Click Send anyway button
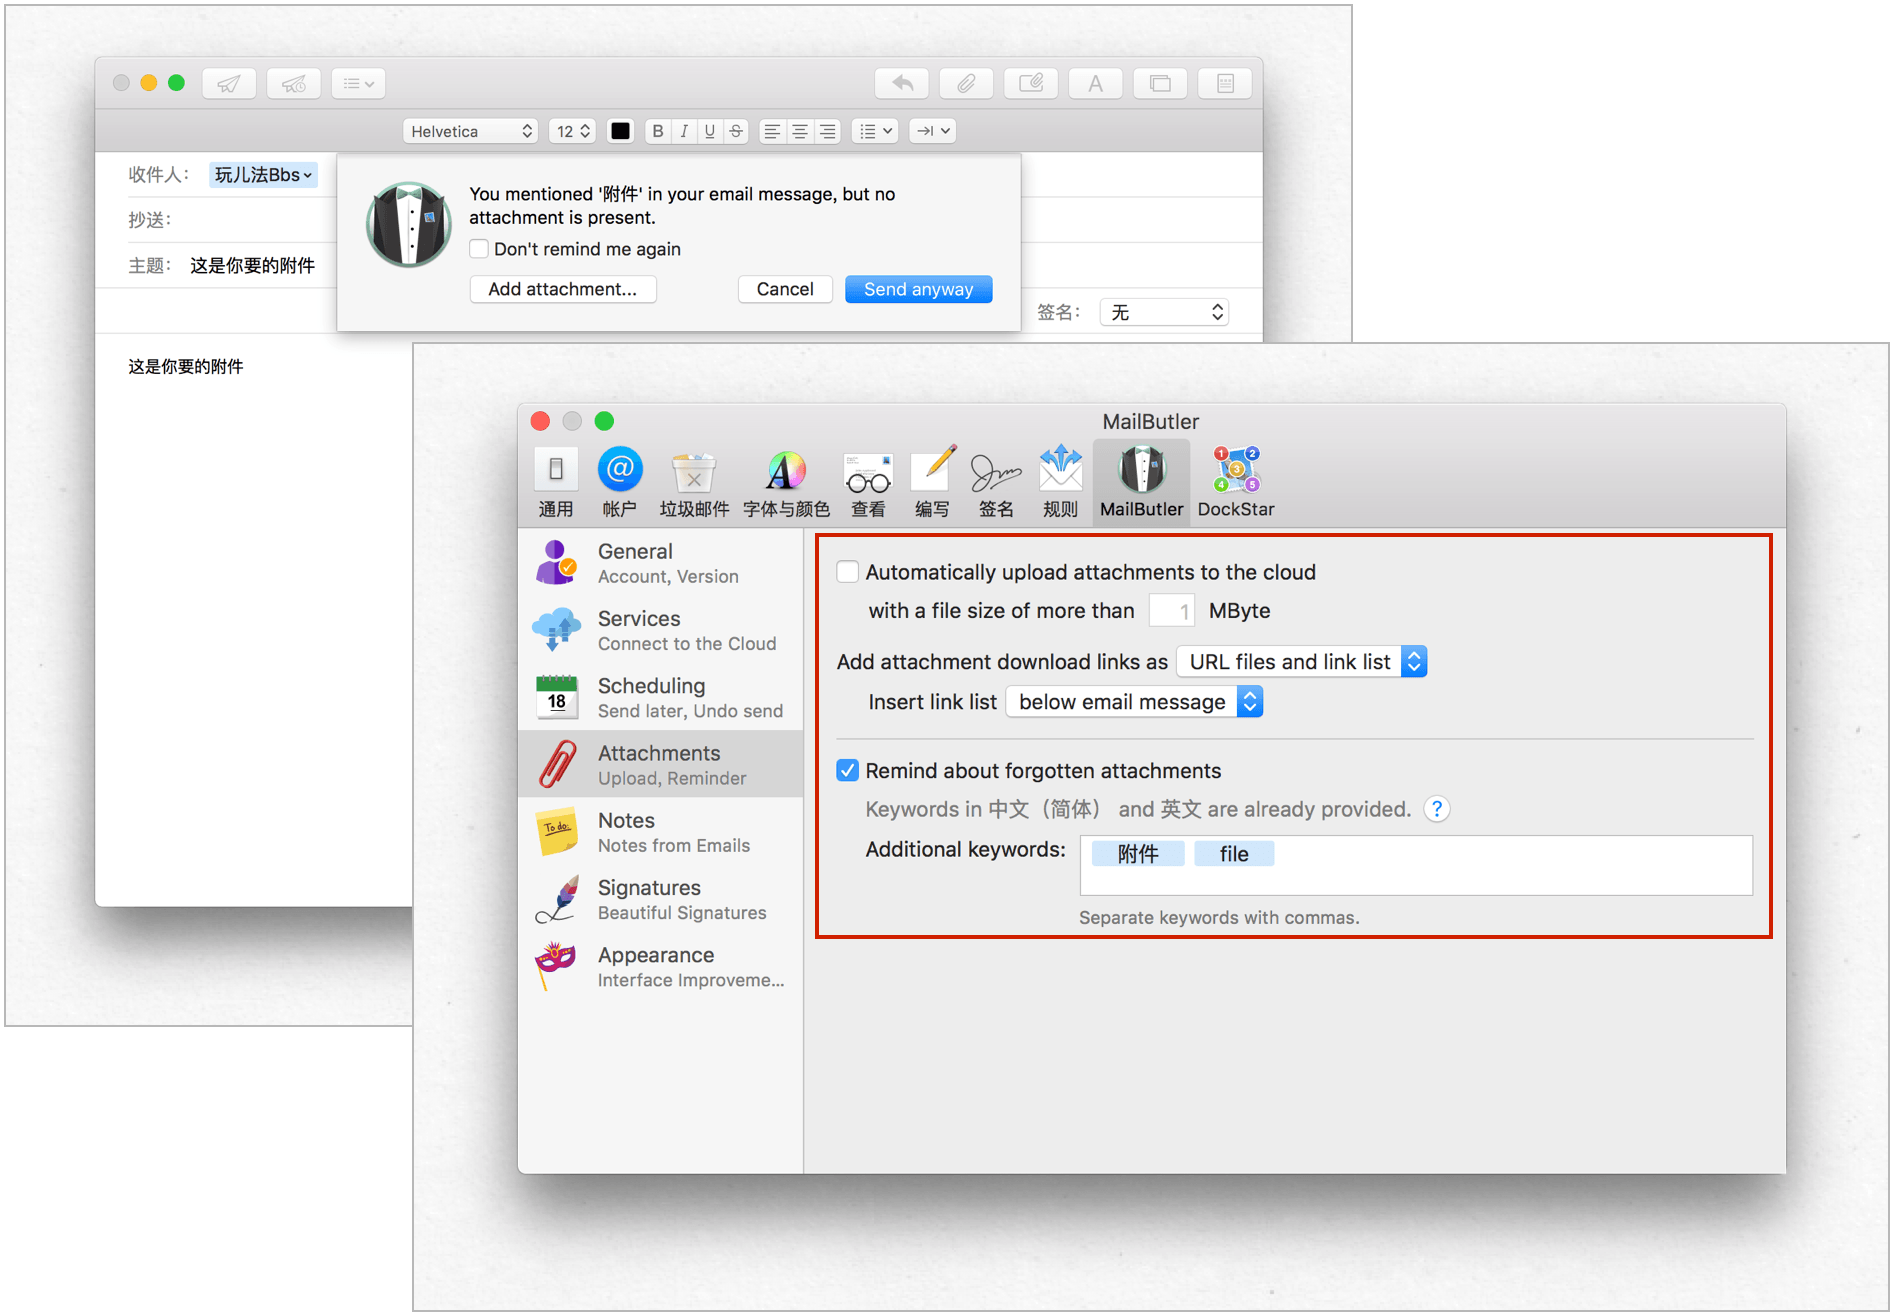The height and width of the screenshot is (1316, 1894). pyautogui.click(x=918, y=289)
